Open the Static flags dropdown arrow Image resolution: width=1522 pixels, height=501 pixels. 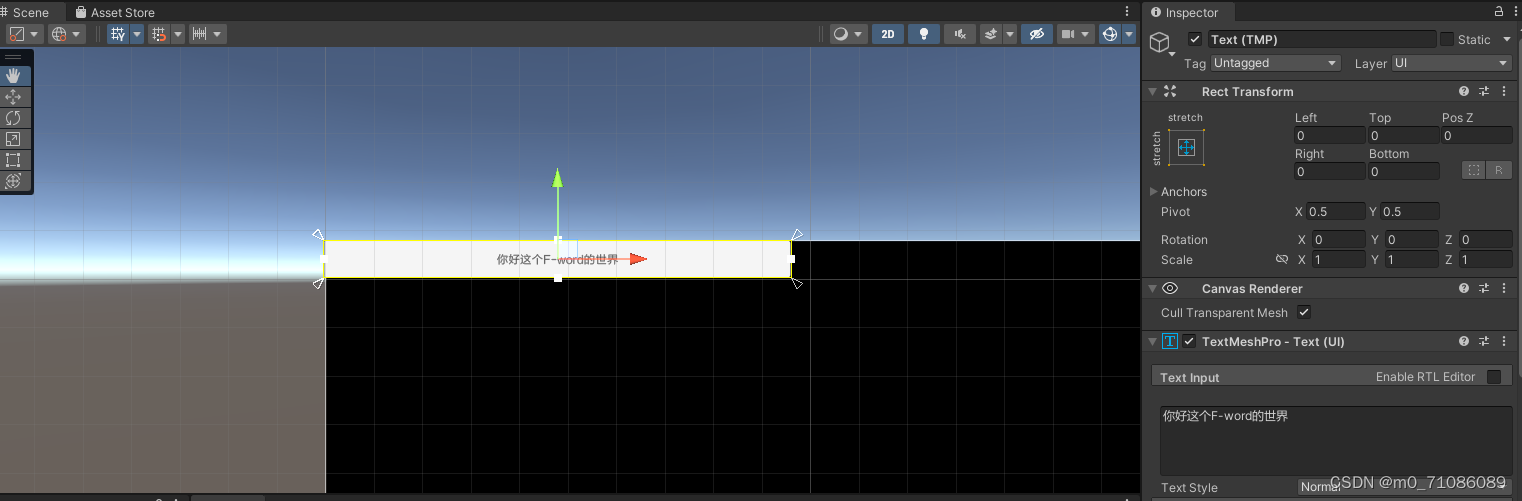[1508, 40]
